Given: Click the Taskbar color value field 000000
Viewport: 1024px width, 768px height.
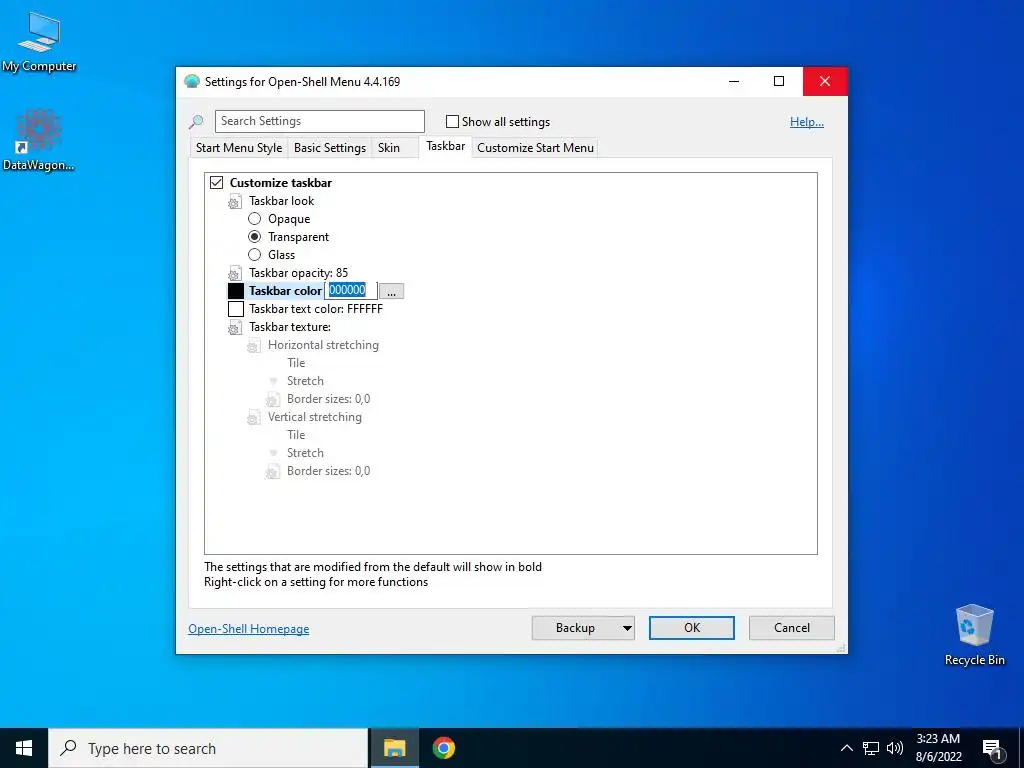Looking at the screenshot, I should click(x=351, y=291).
